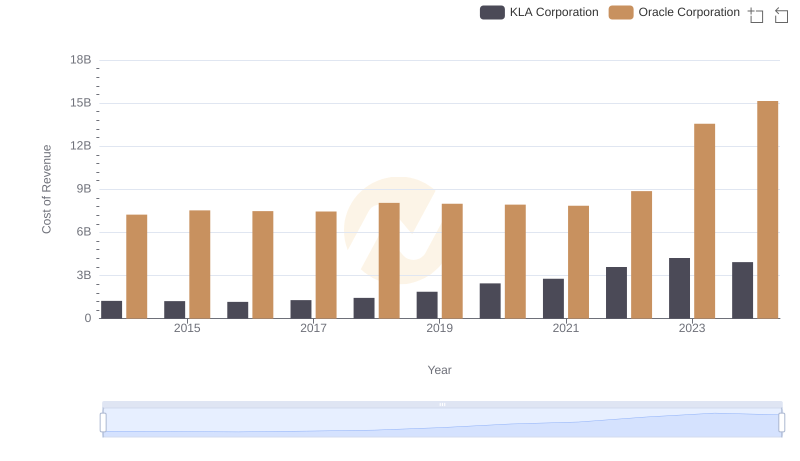Click the 'Cost of Revenue' axis title
800x461 pixels.
click(46, 189)
